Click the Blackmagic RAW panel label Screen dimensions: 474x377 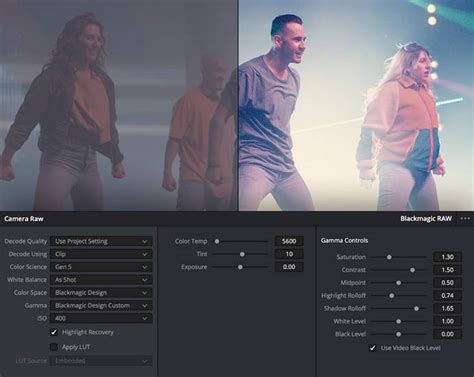[426, 219]
